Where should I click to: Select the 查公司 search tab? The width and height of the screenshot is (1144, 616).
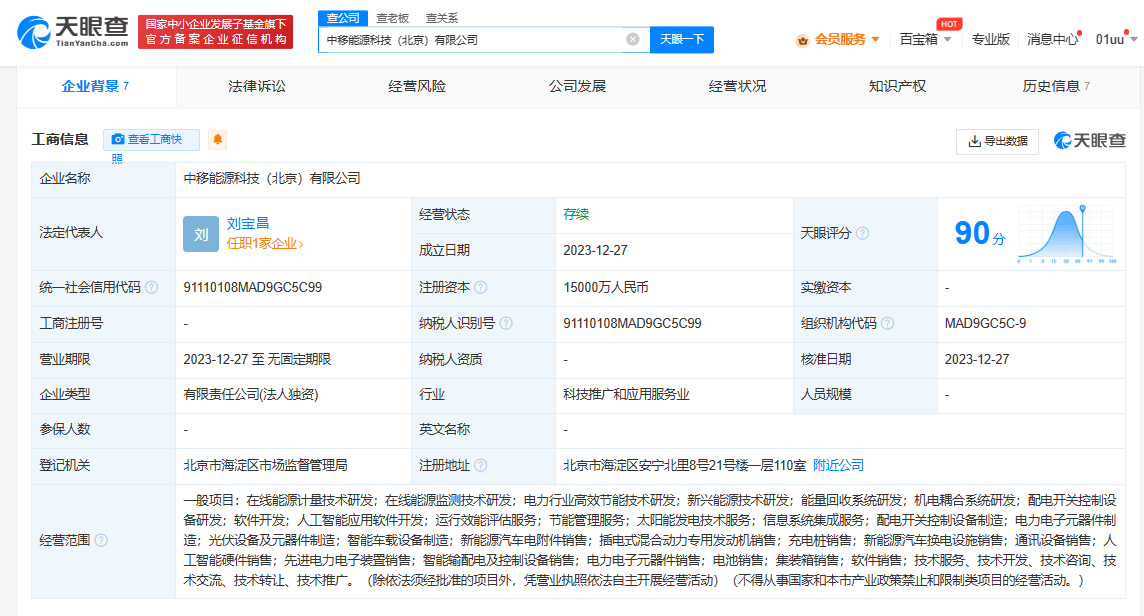click(343, 18)
